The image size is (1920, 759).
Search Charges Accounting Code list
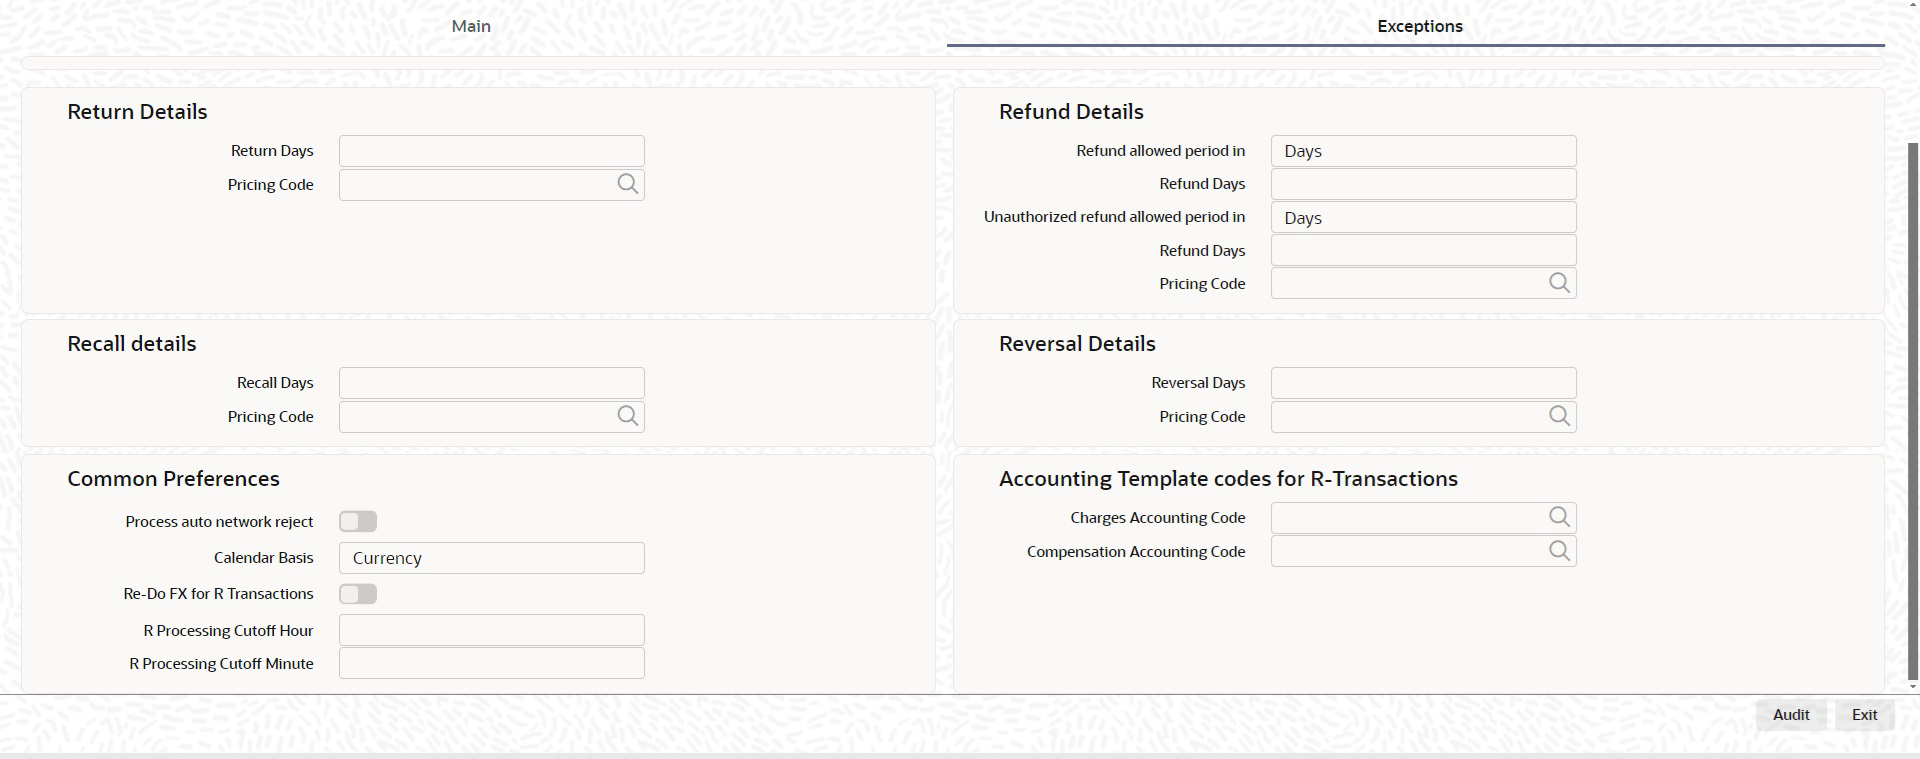click(1559, 517)
